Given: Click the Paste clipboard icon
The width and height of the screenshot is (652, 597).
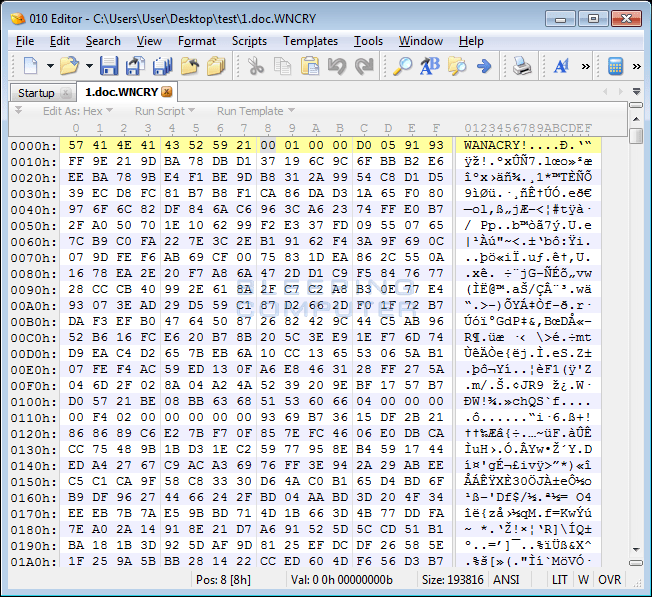Looking at the screenshot, I should point(310,66).
